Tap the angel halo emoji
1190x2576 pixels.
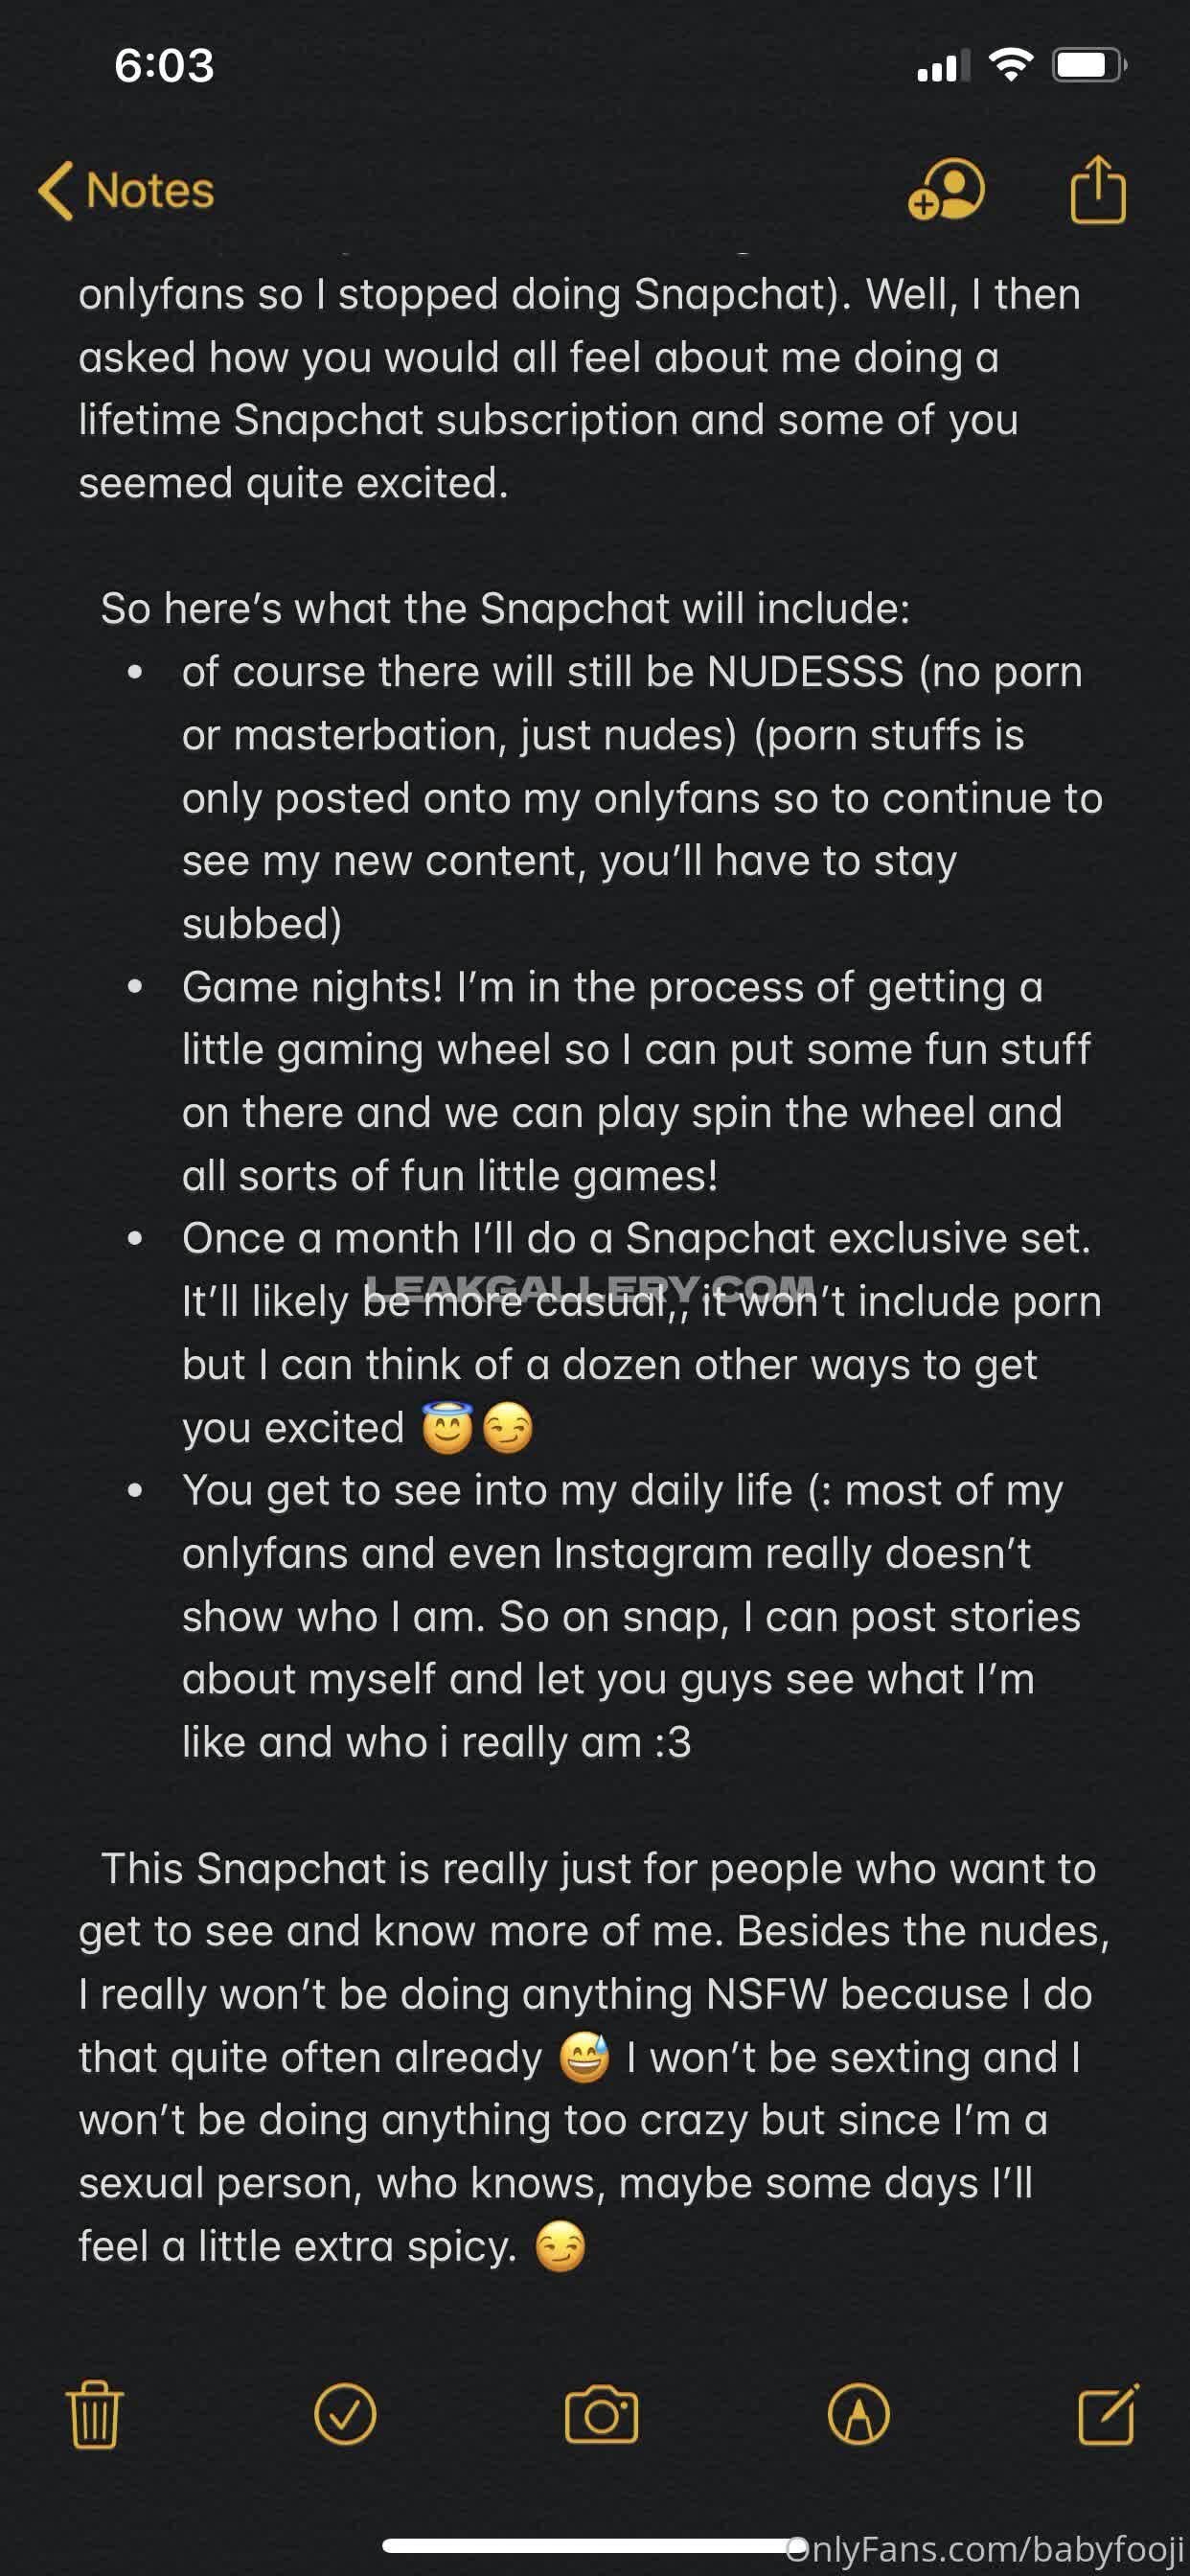pyautogui.click(x=447, y=1427)
